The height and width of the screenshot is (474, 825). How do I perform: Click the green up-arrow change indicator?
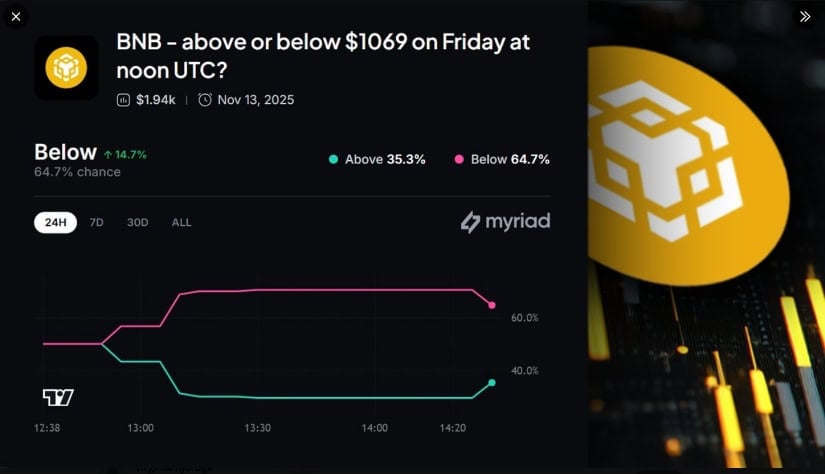click(x=107, y=154)
